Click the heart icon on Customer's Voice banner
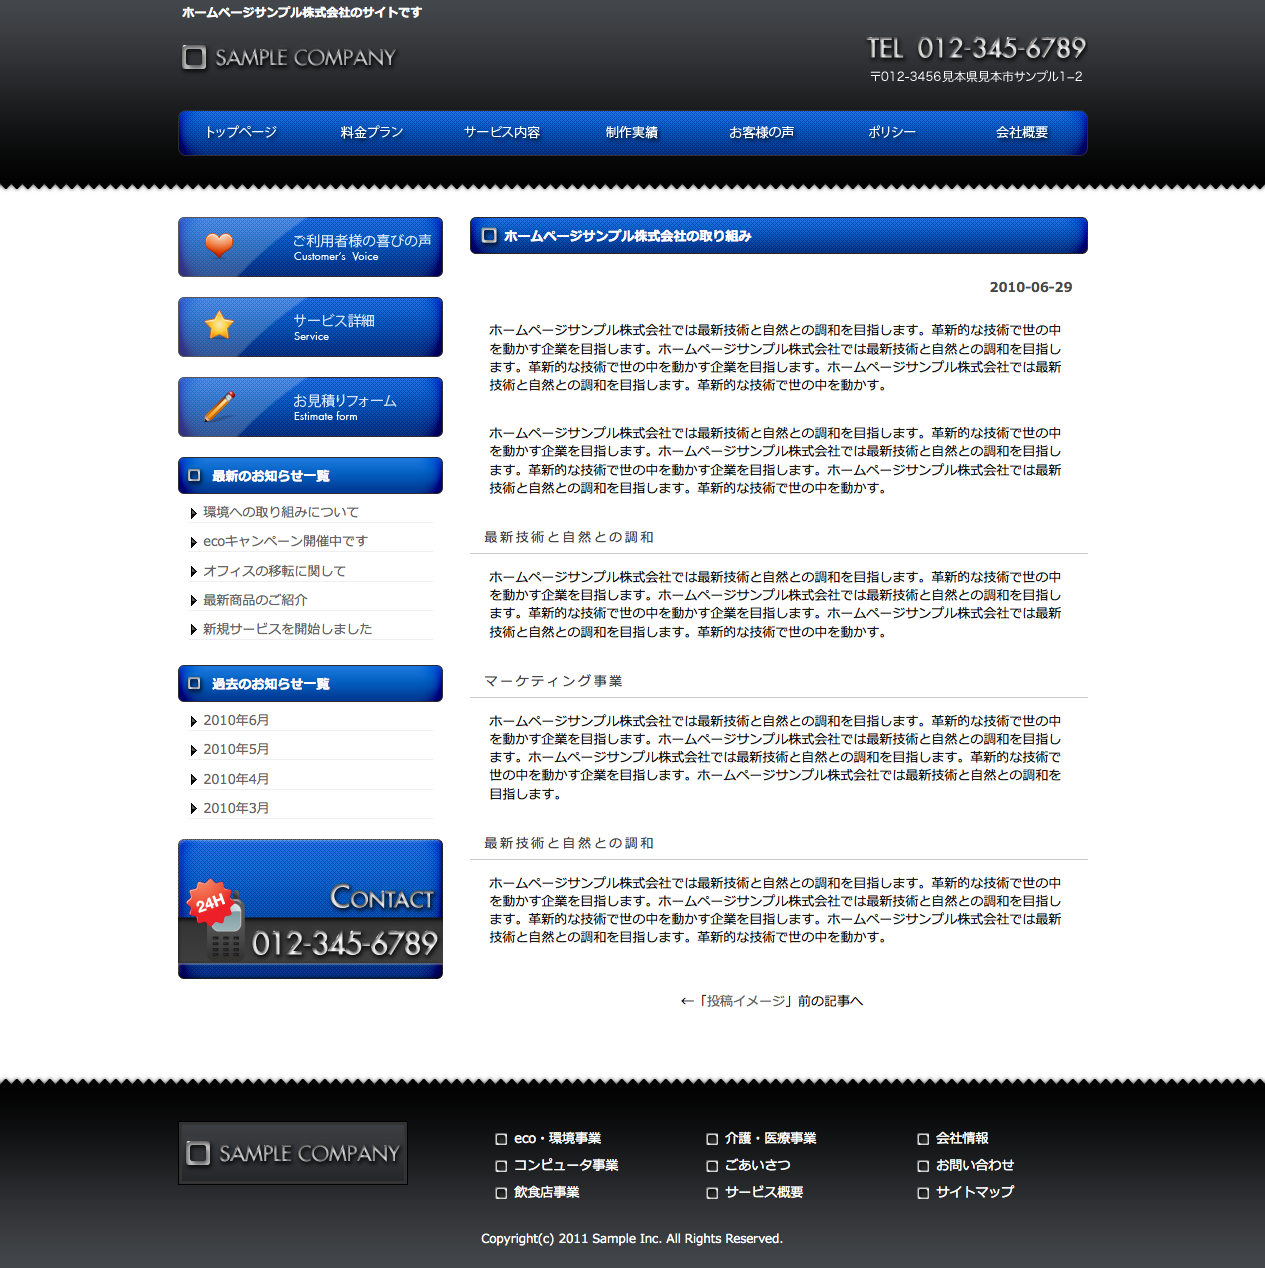The image size is (1265, 1268). [x=219, y=245]
